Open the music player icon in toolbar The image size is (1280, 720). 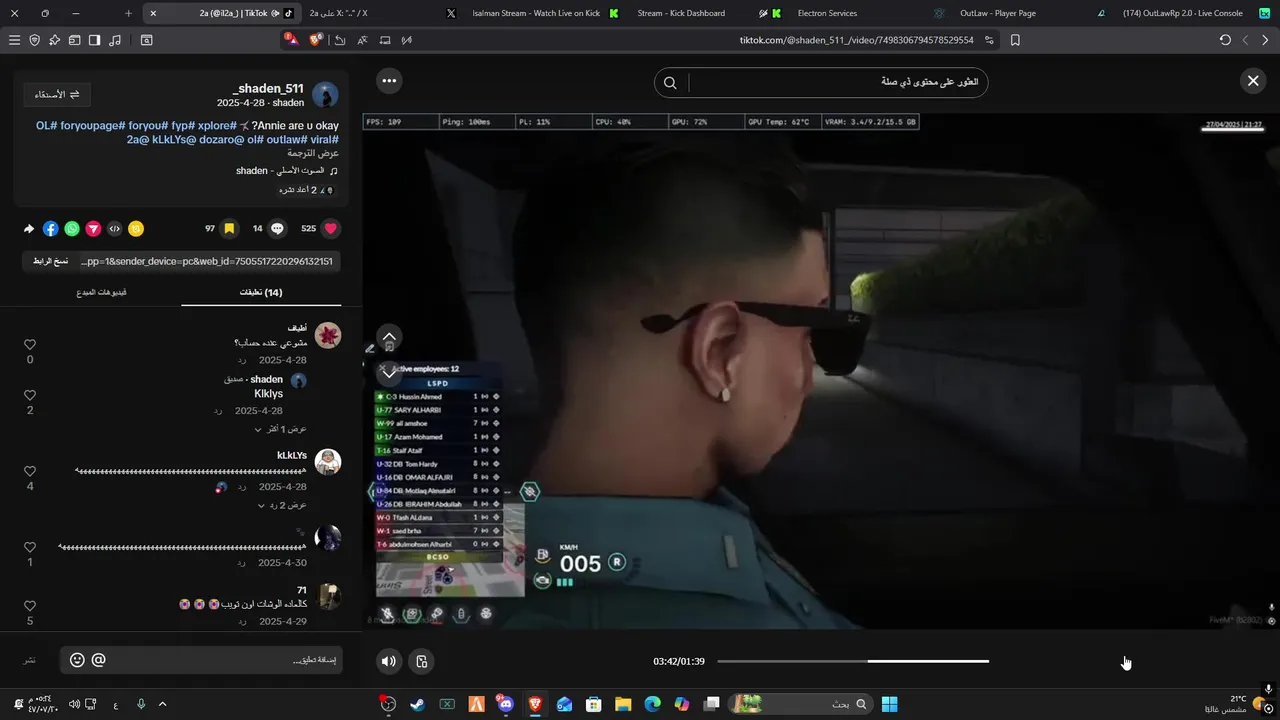115,40
